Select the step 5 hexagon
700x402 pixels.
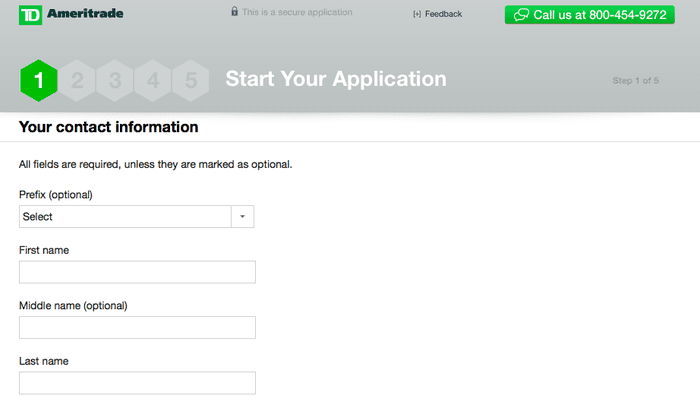191,80
